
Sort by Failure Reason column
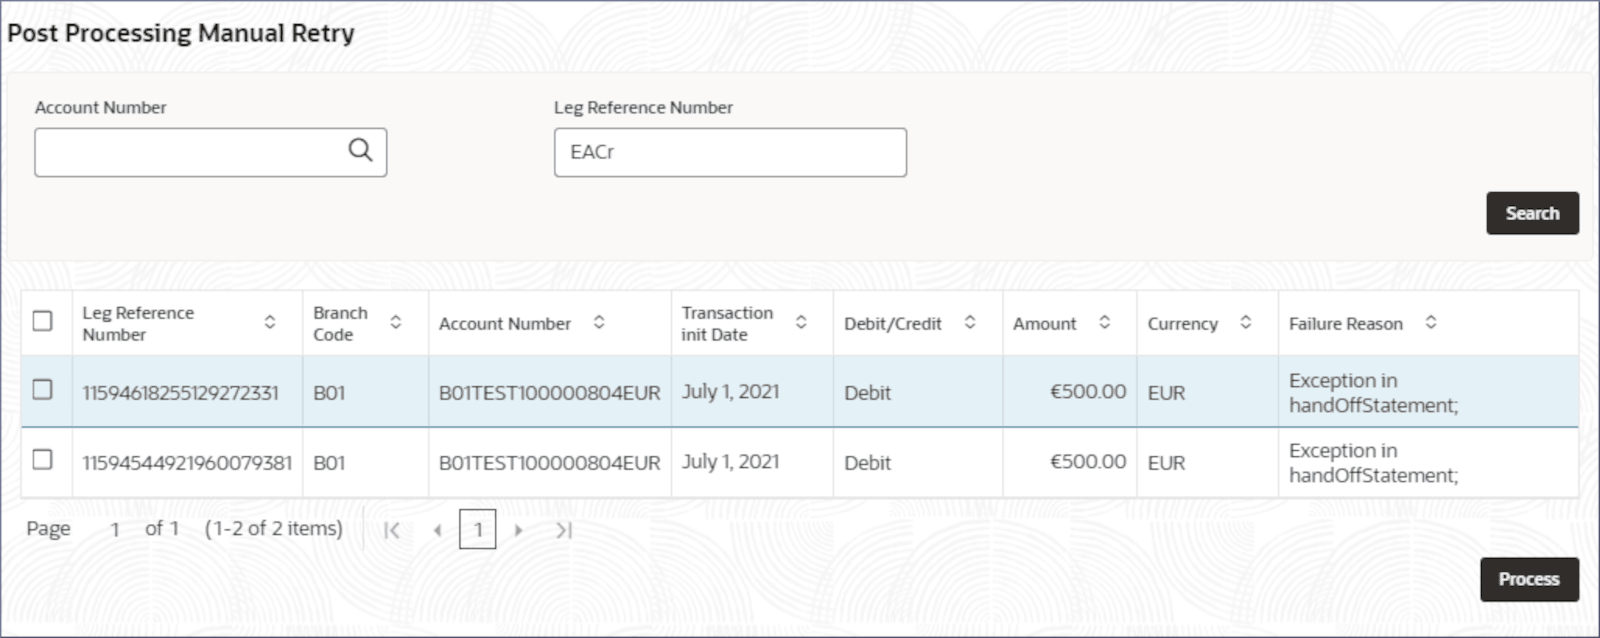click(x=1431, y=322)
